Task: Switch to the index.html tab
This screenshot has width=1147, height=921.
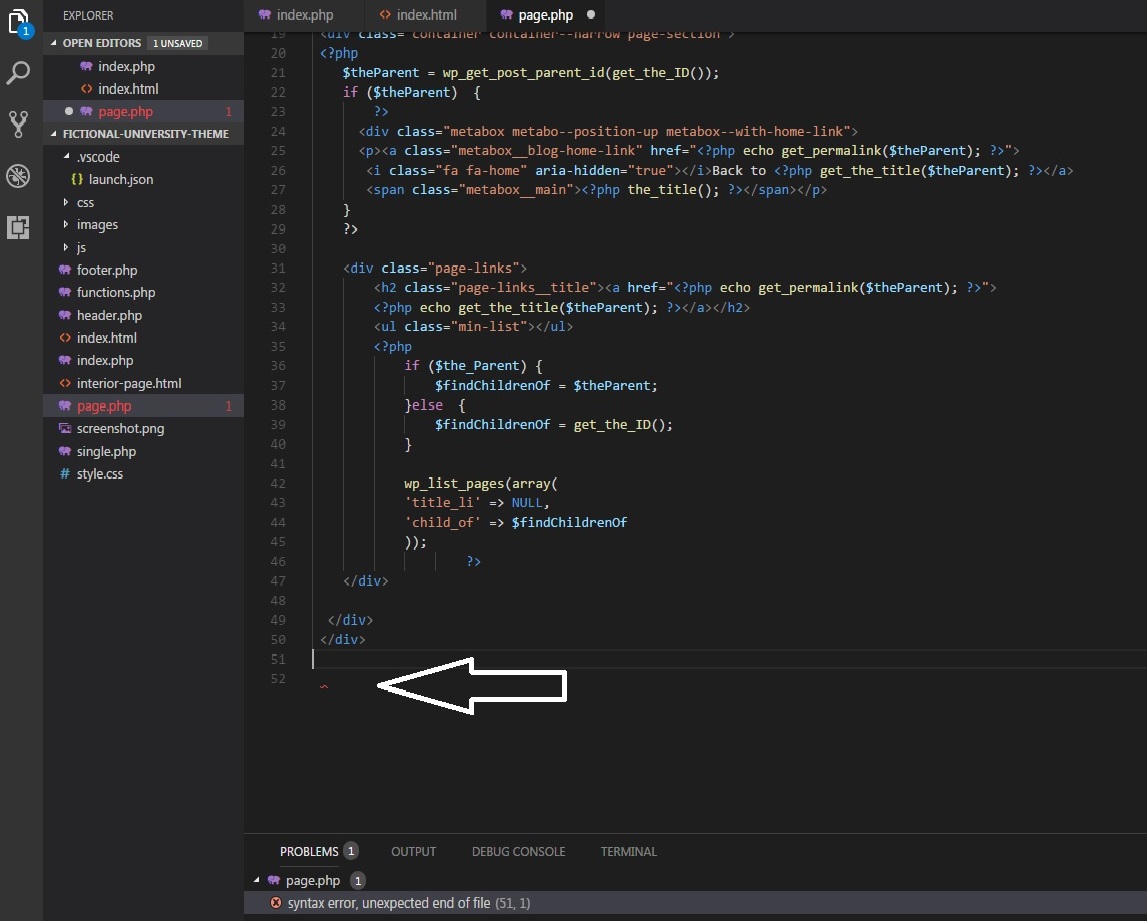Action: (430, 15)
